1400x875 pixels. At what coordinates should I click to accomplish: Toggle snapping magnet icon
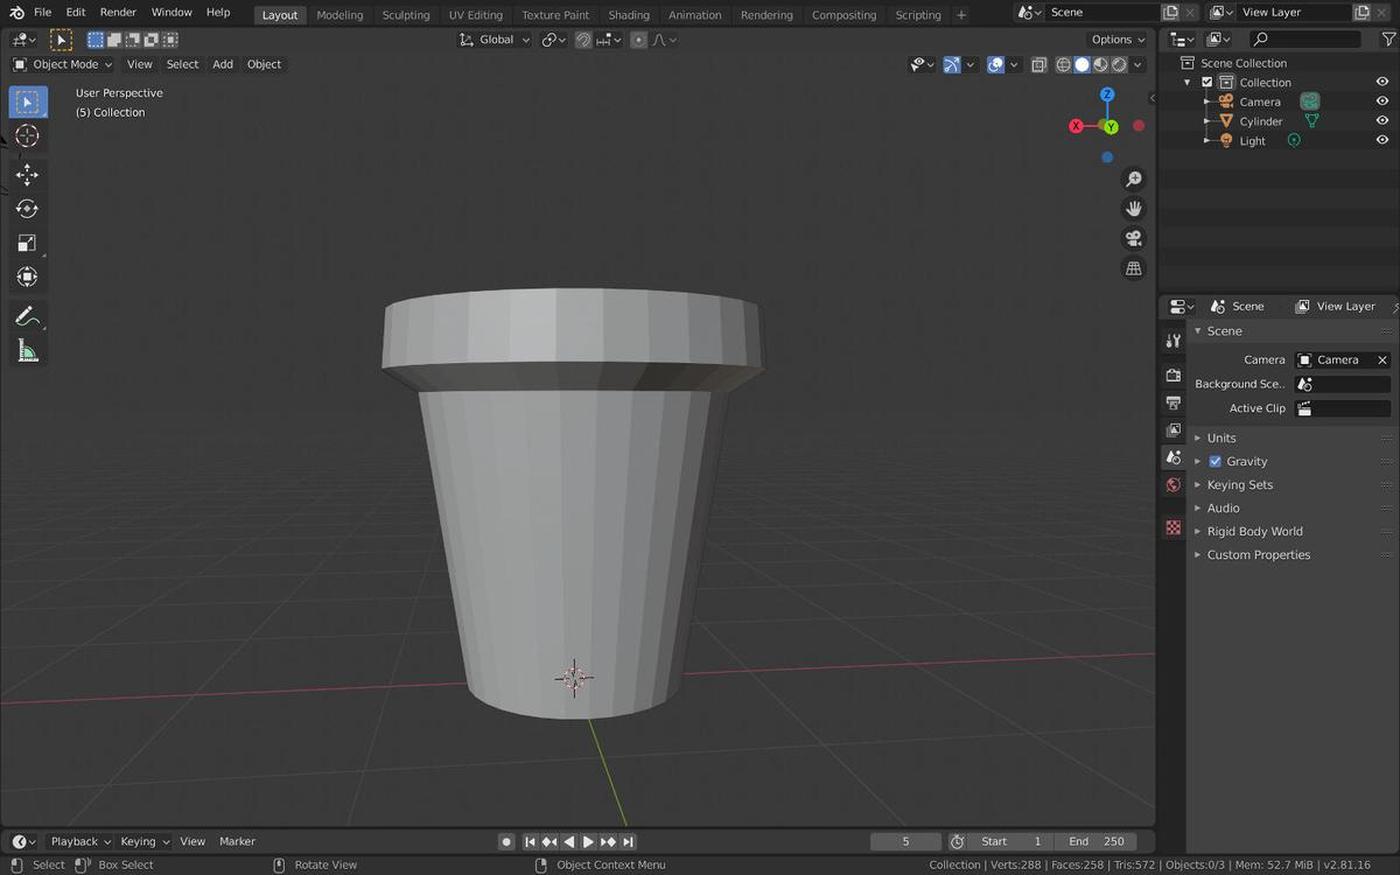point(583,40)
